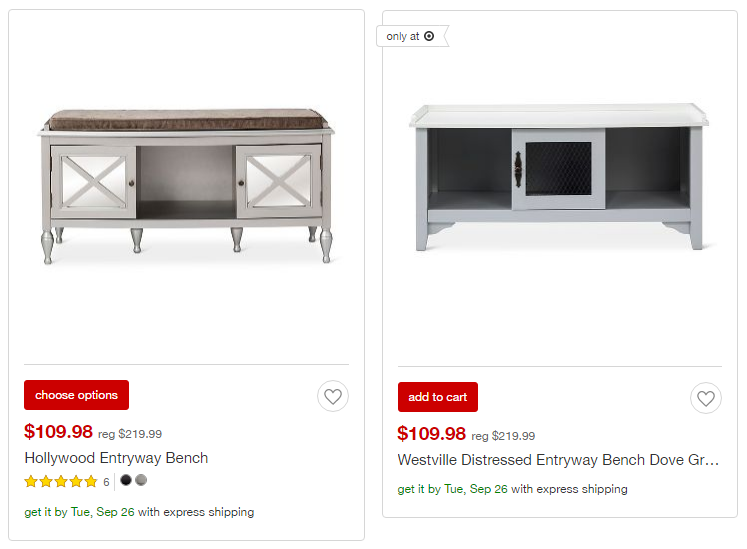Click Hollywood bench 'reg $219.99' price text
The image size is (747, 549).
[129, 434]
